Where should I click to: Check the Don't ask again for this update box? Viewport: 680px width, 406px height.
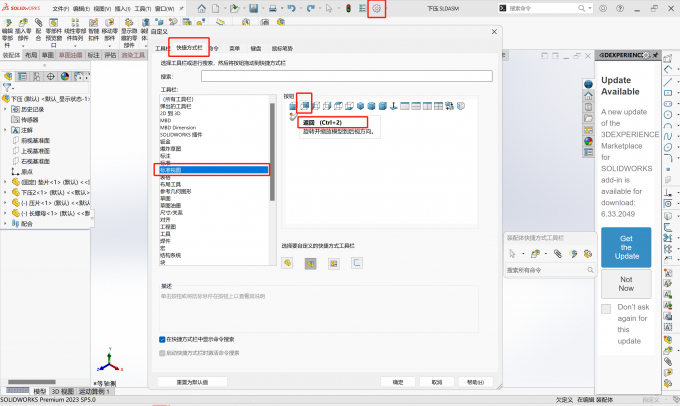coord(606,308)
